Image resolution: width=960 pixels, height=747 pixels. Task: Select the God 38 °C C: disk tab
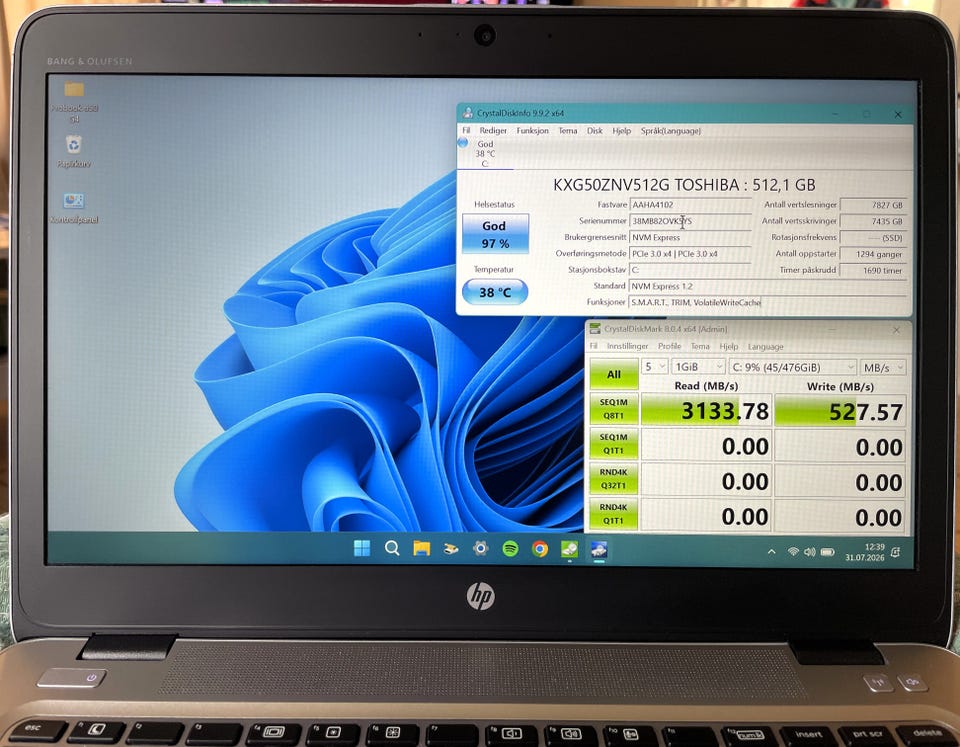pyautogui.click(x=485, y=153)
